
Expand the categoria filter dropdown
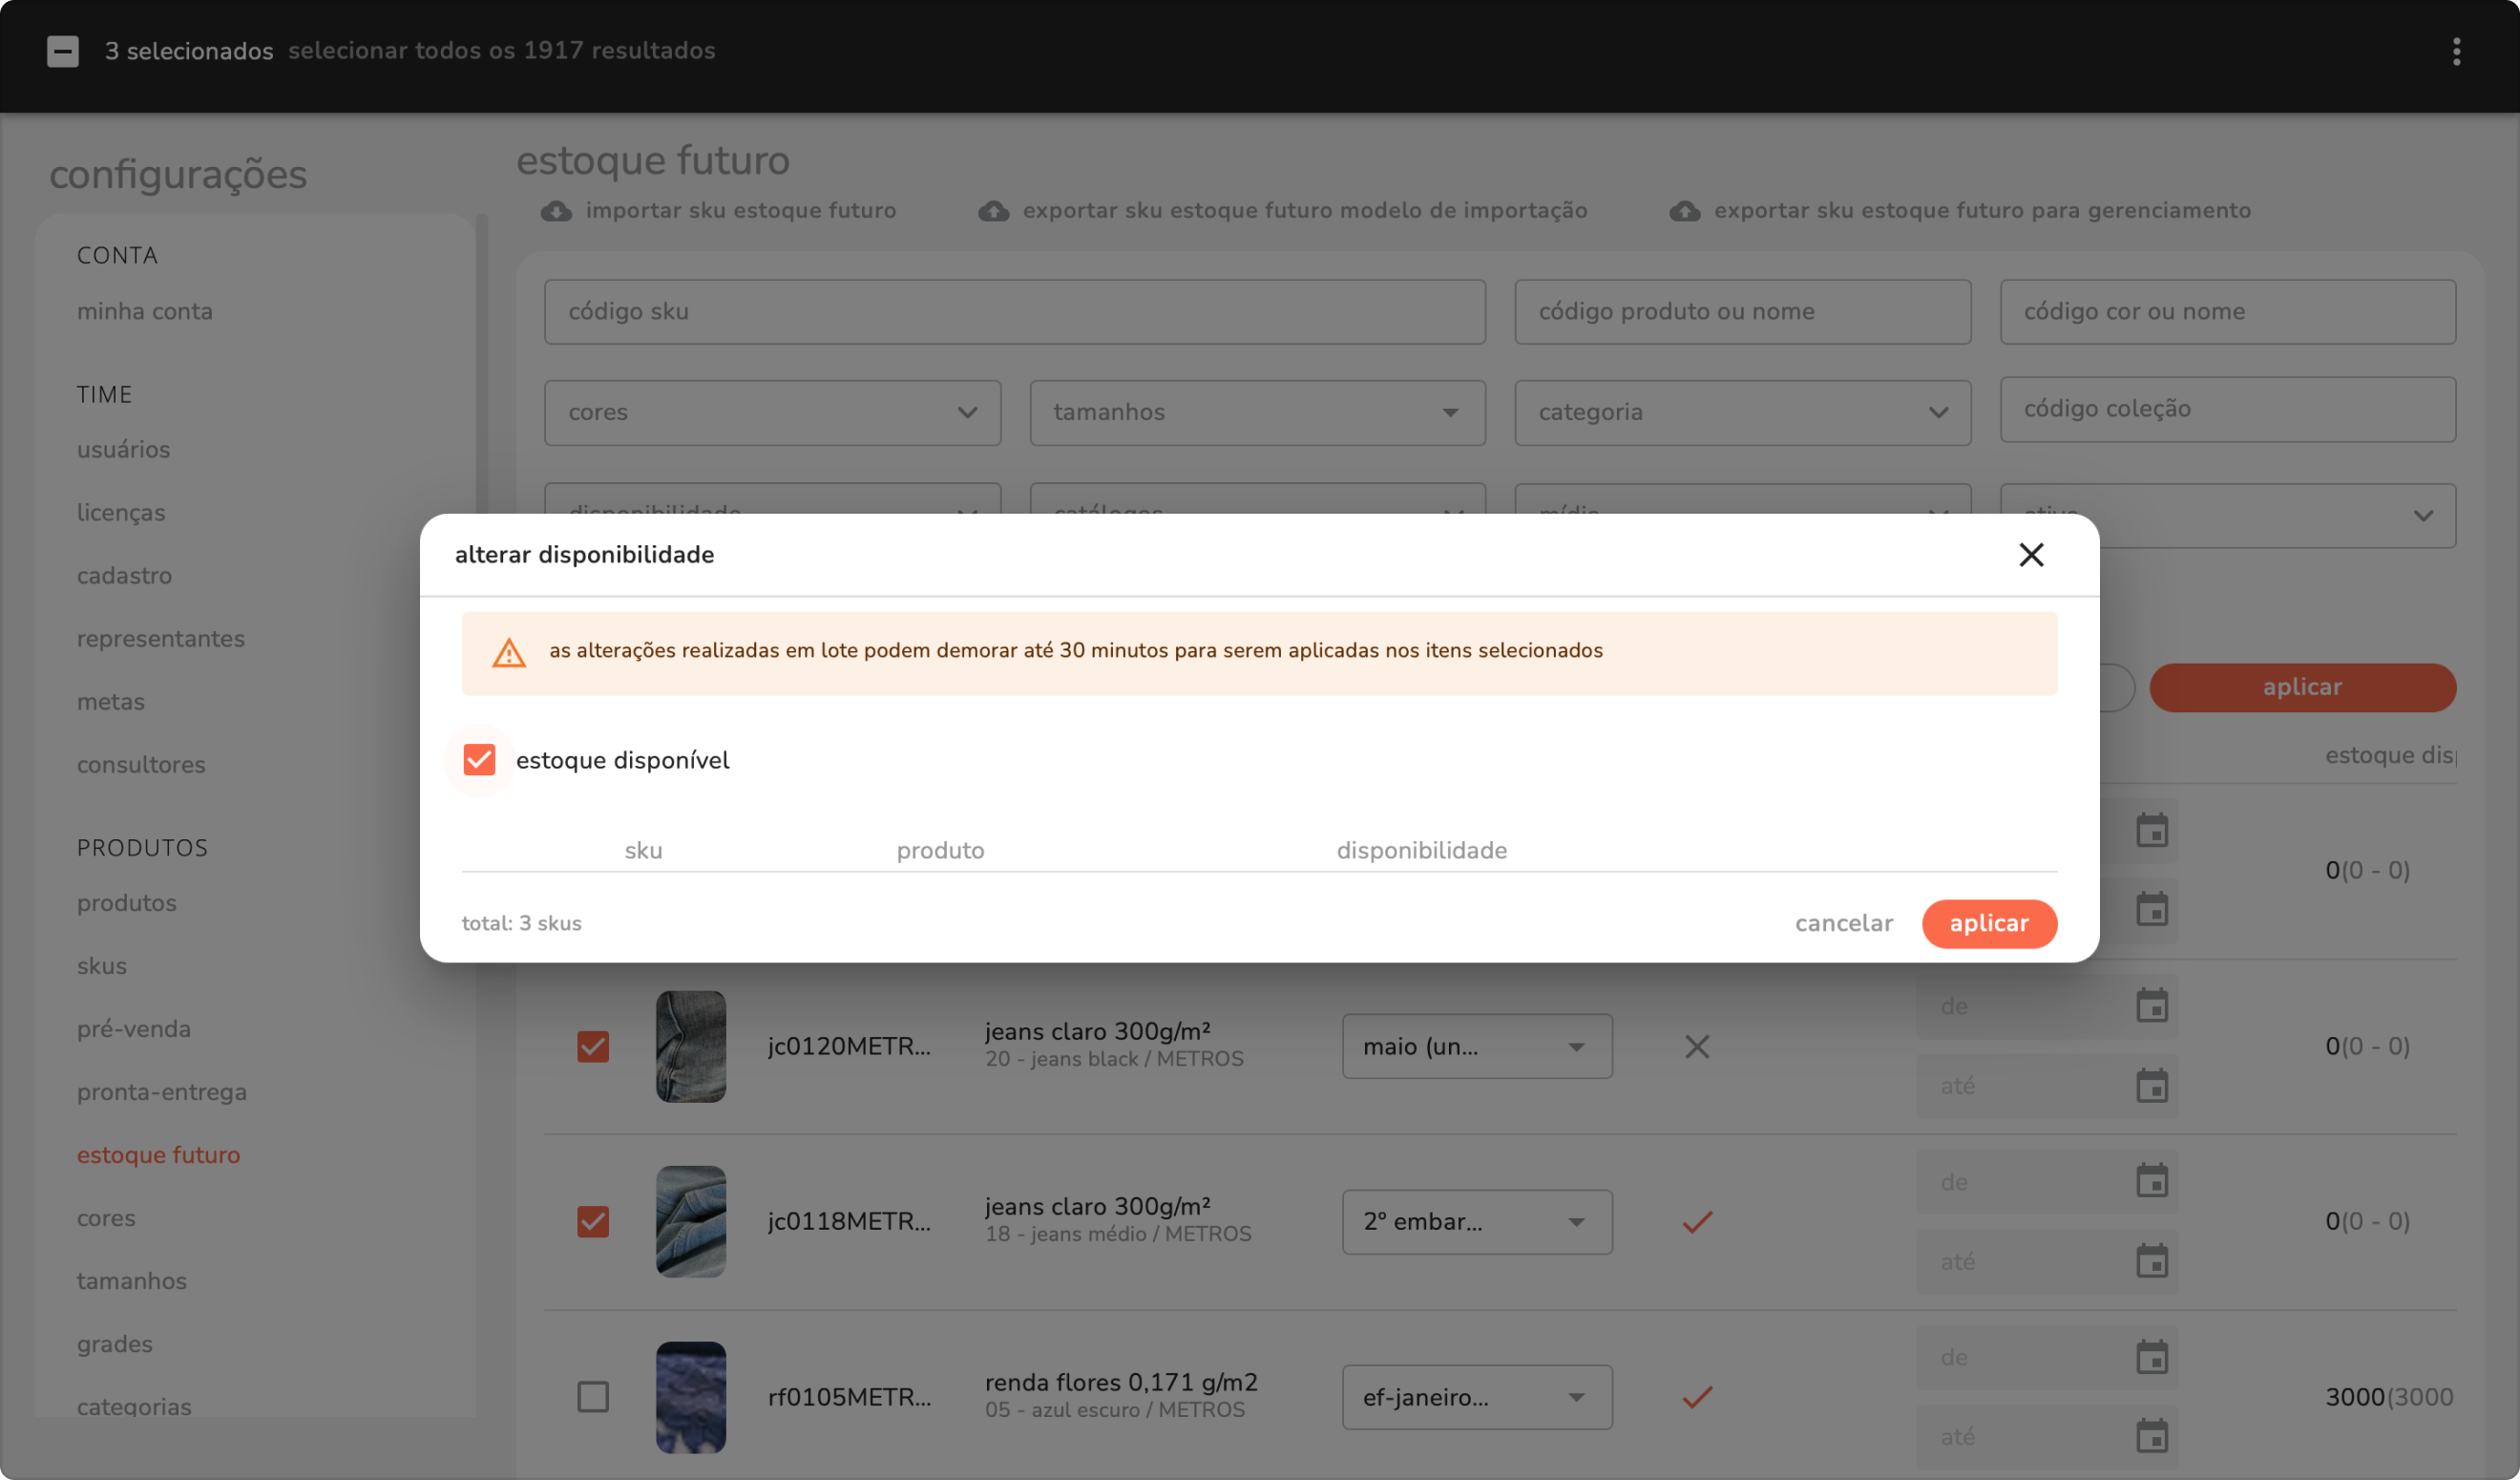pos(1741,413)
